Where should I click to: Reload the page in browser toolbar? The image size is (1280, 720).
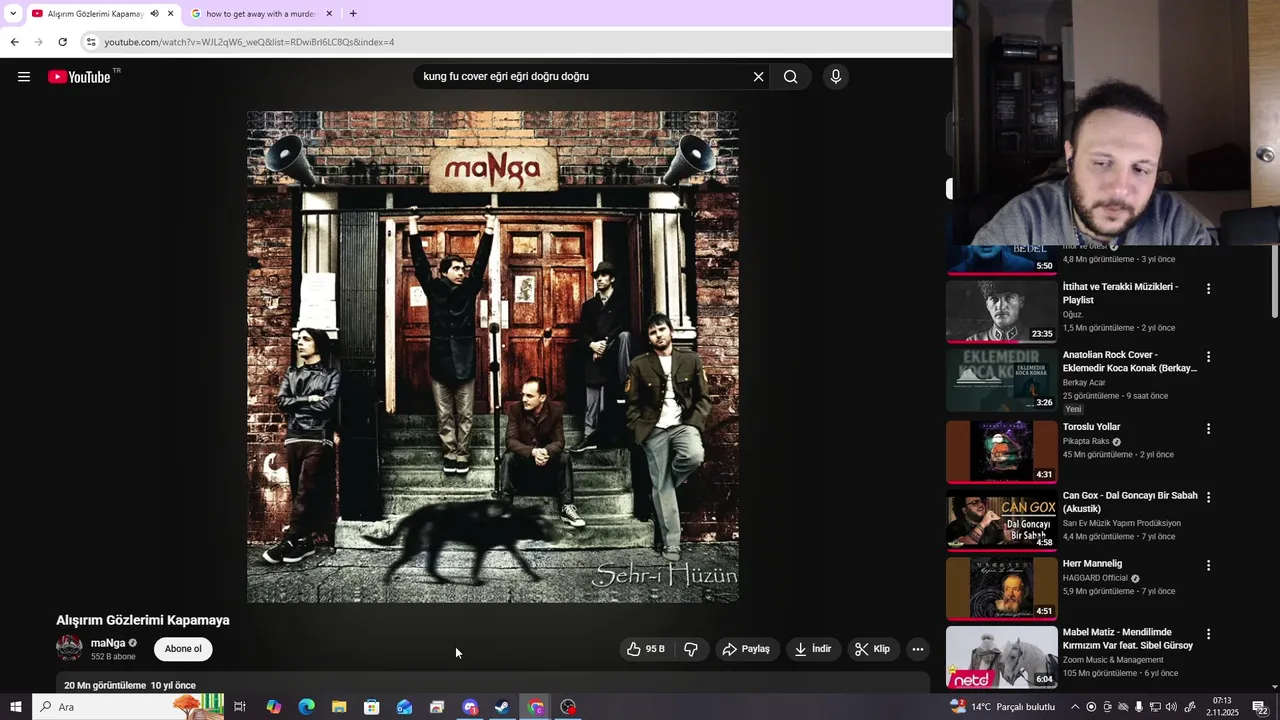[x=62, y=42]
